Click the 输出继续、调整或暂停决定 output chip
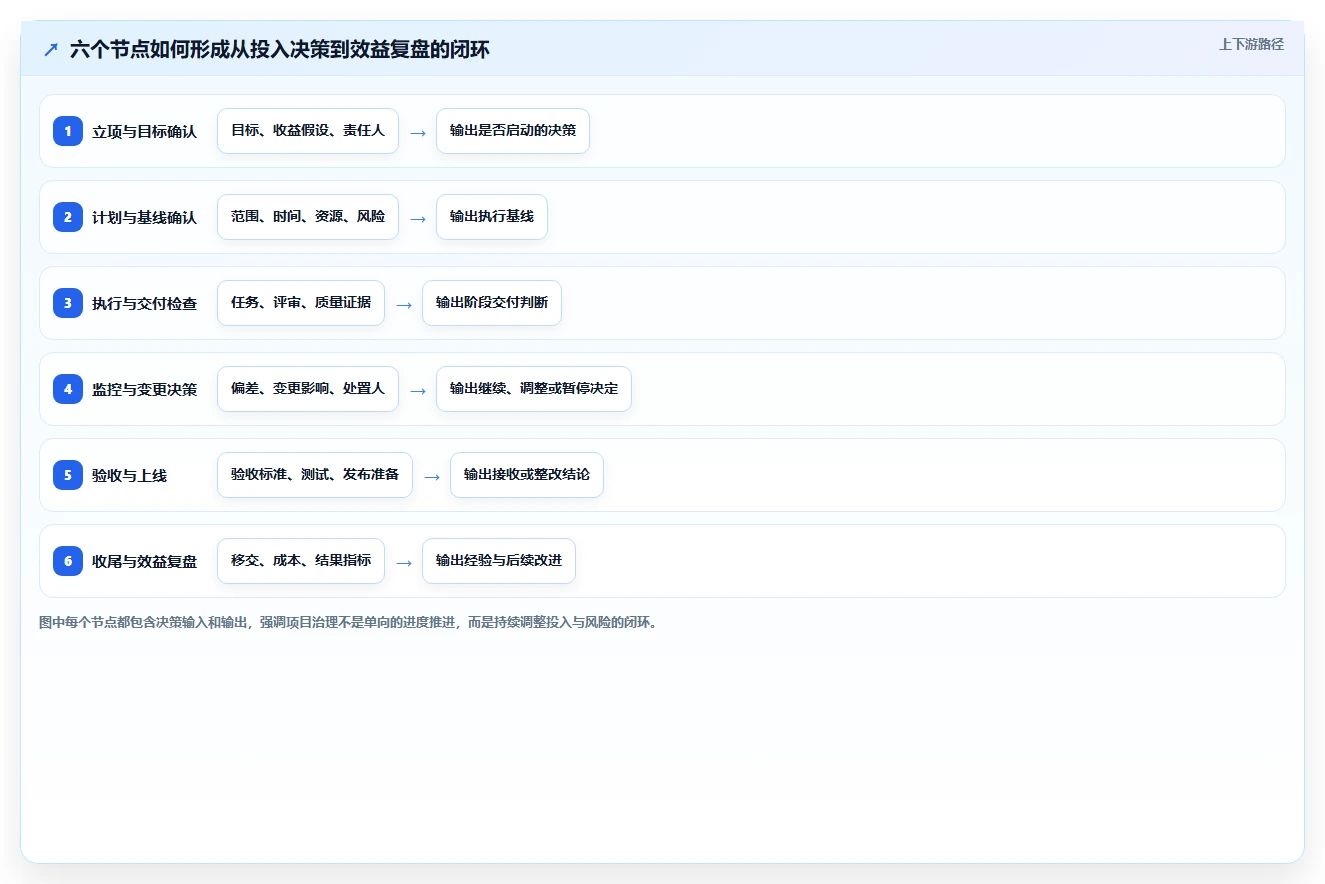This screenshot has width=1325, height=884. [x=534, y=389]
